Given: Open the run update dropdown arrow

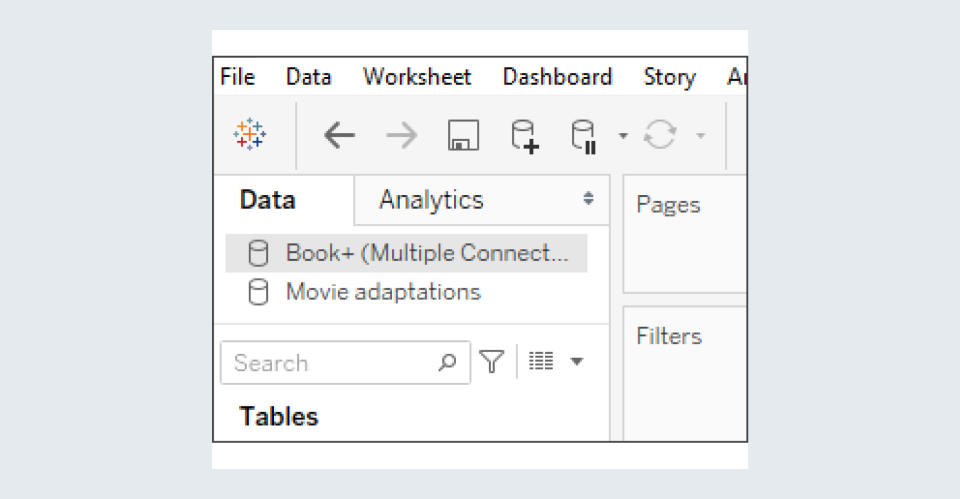Looking at the screenshot, I should 701,135.
